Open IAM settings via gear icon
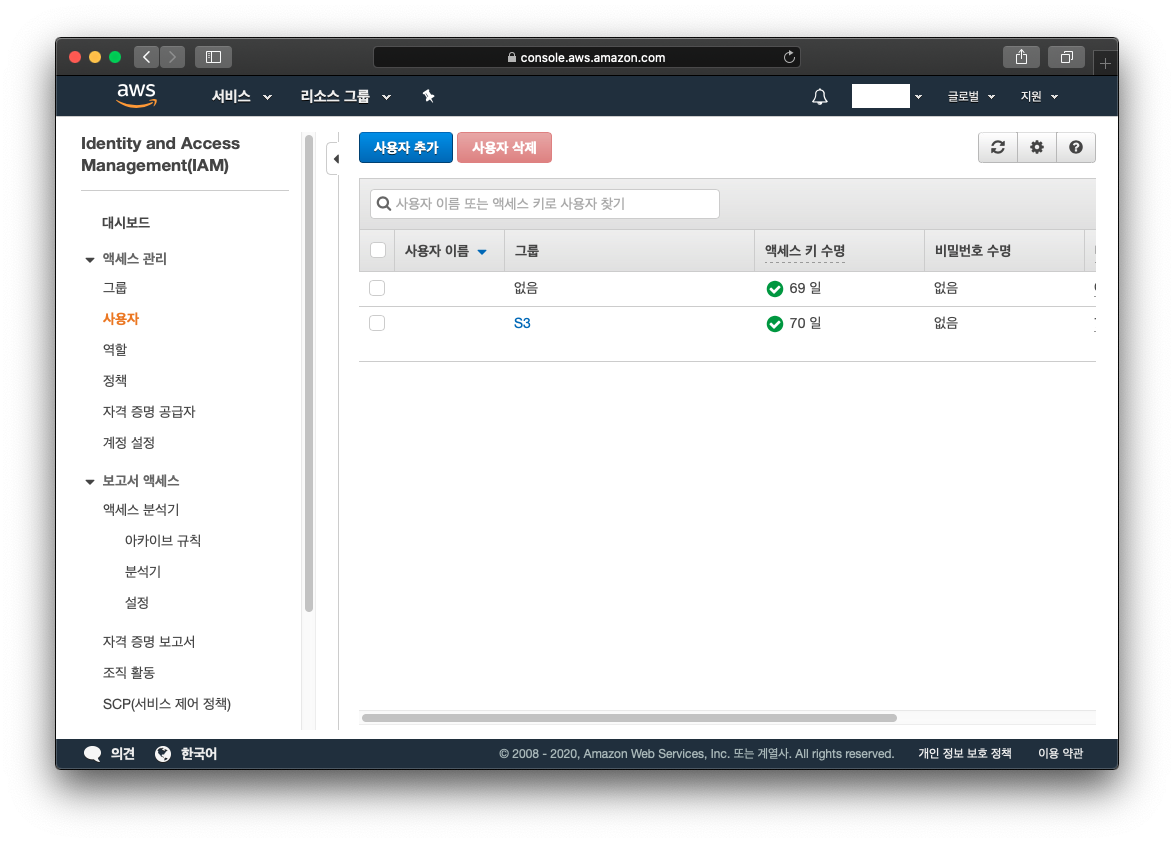Screen dimensions: 1174x843 tap(1036, 147)
